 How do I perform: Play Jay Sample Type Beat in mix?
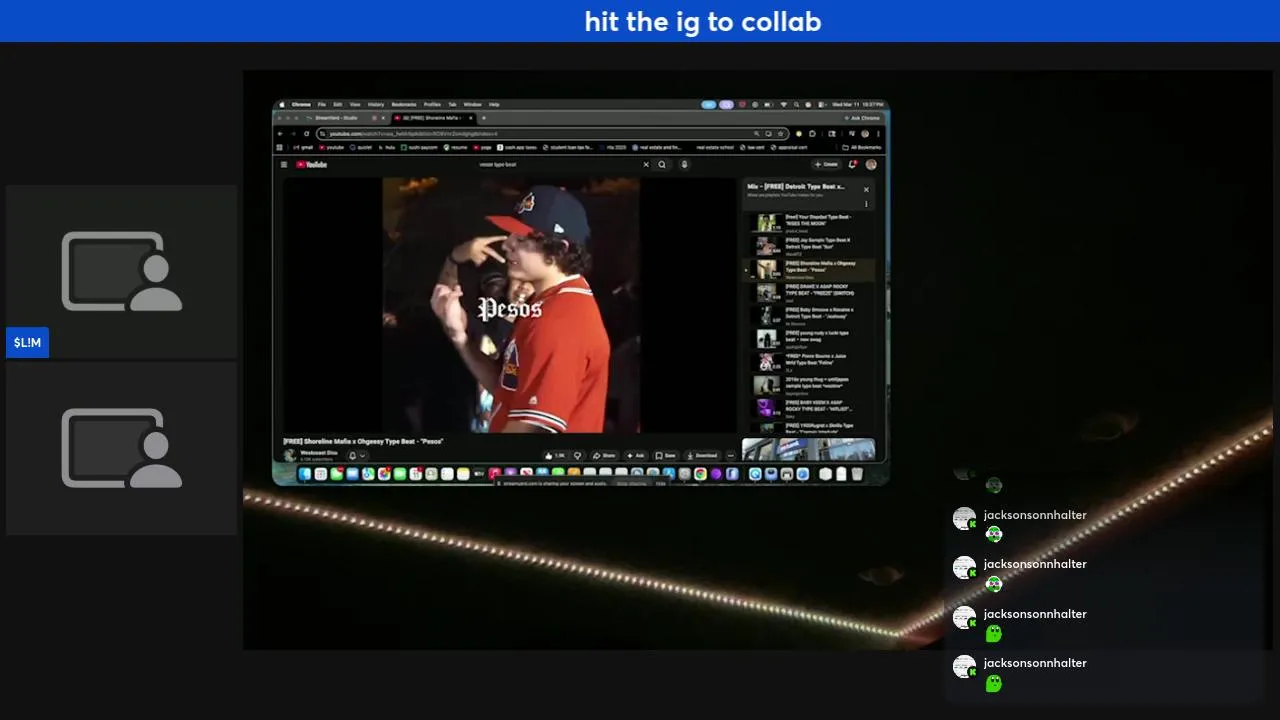808,246
